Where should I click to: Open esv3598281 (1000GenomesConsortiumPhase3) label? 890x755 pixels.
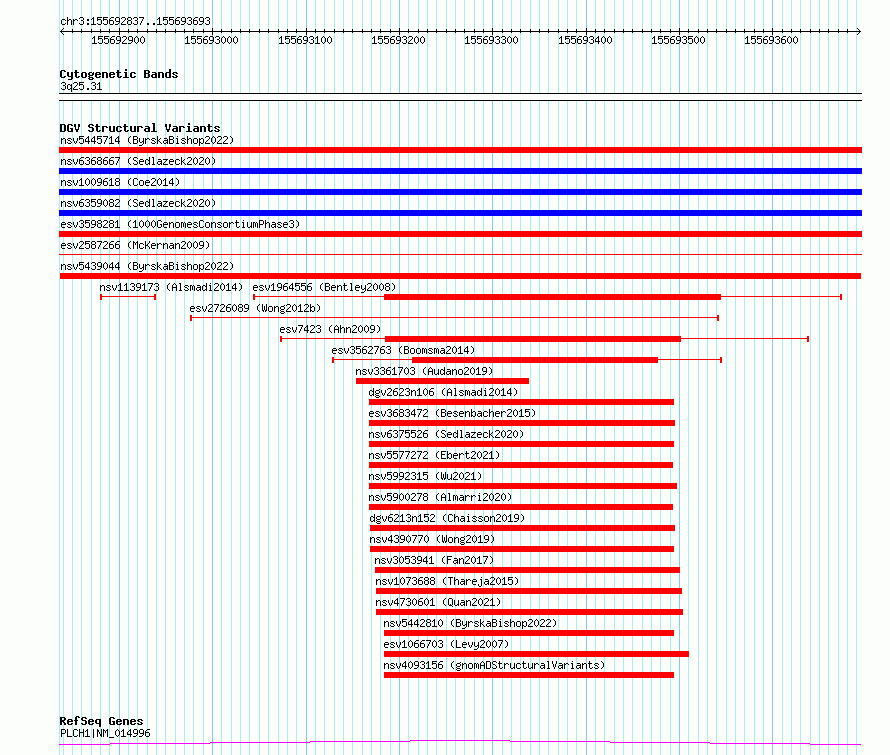180,224
